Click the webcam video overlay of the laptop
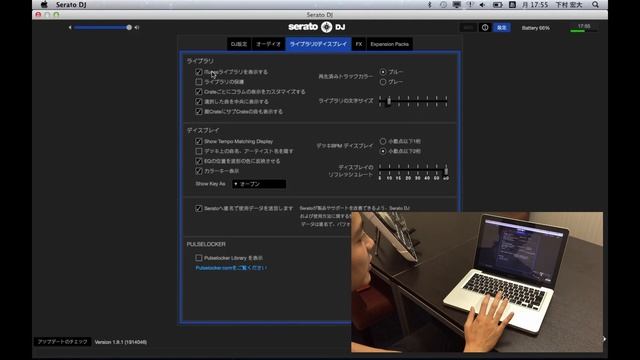 (x=477, y=282)
